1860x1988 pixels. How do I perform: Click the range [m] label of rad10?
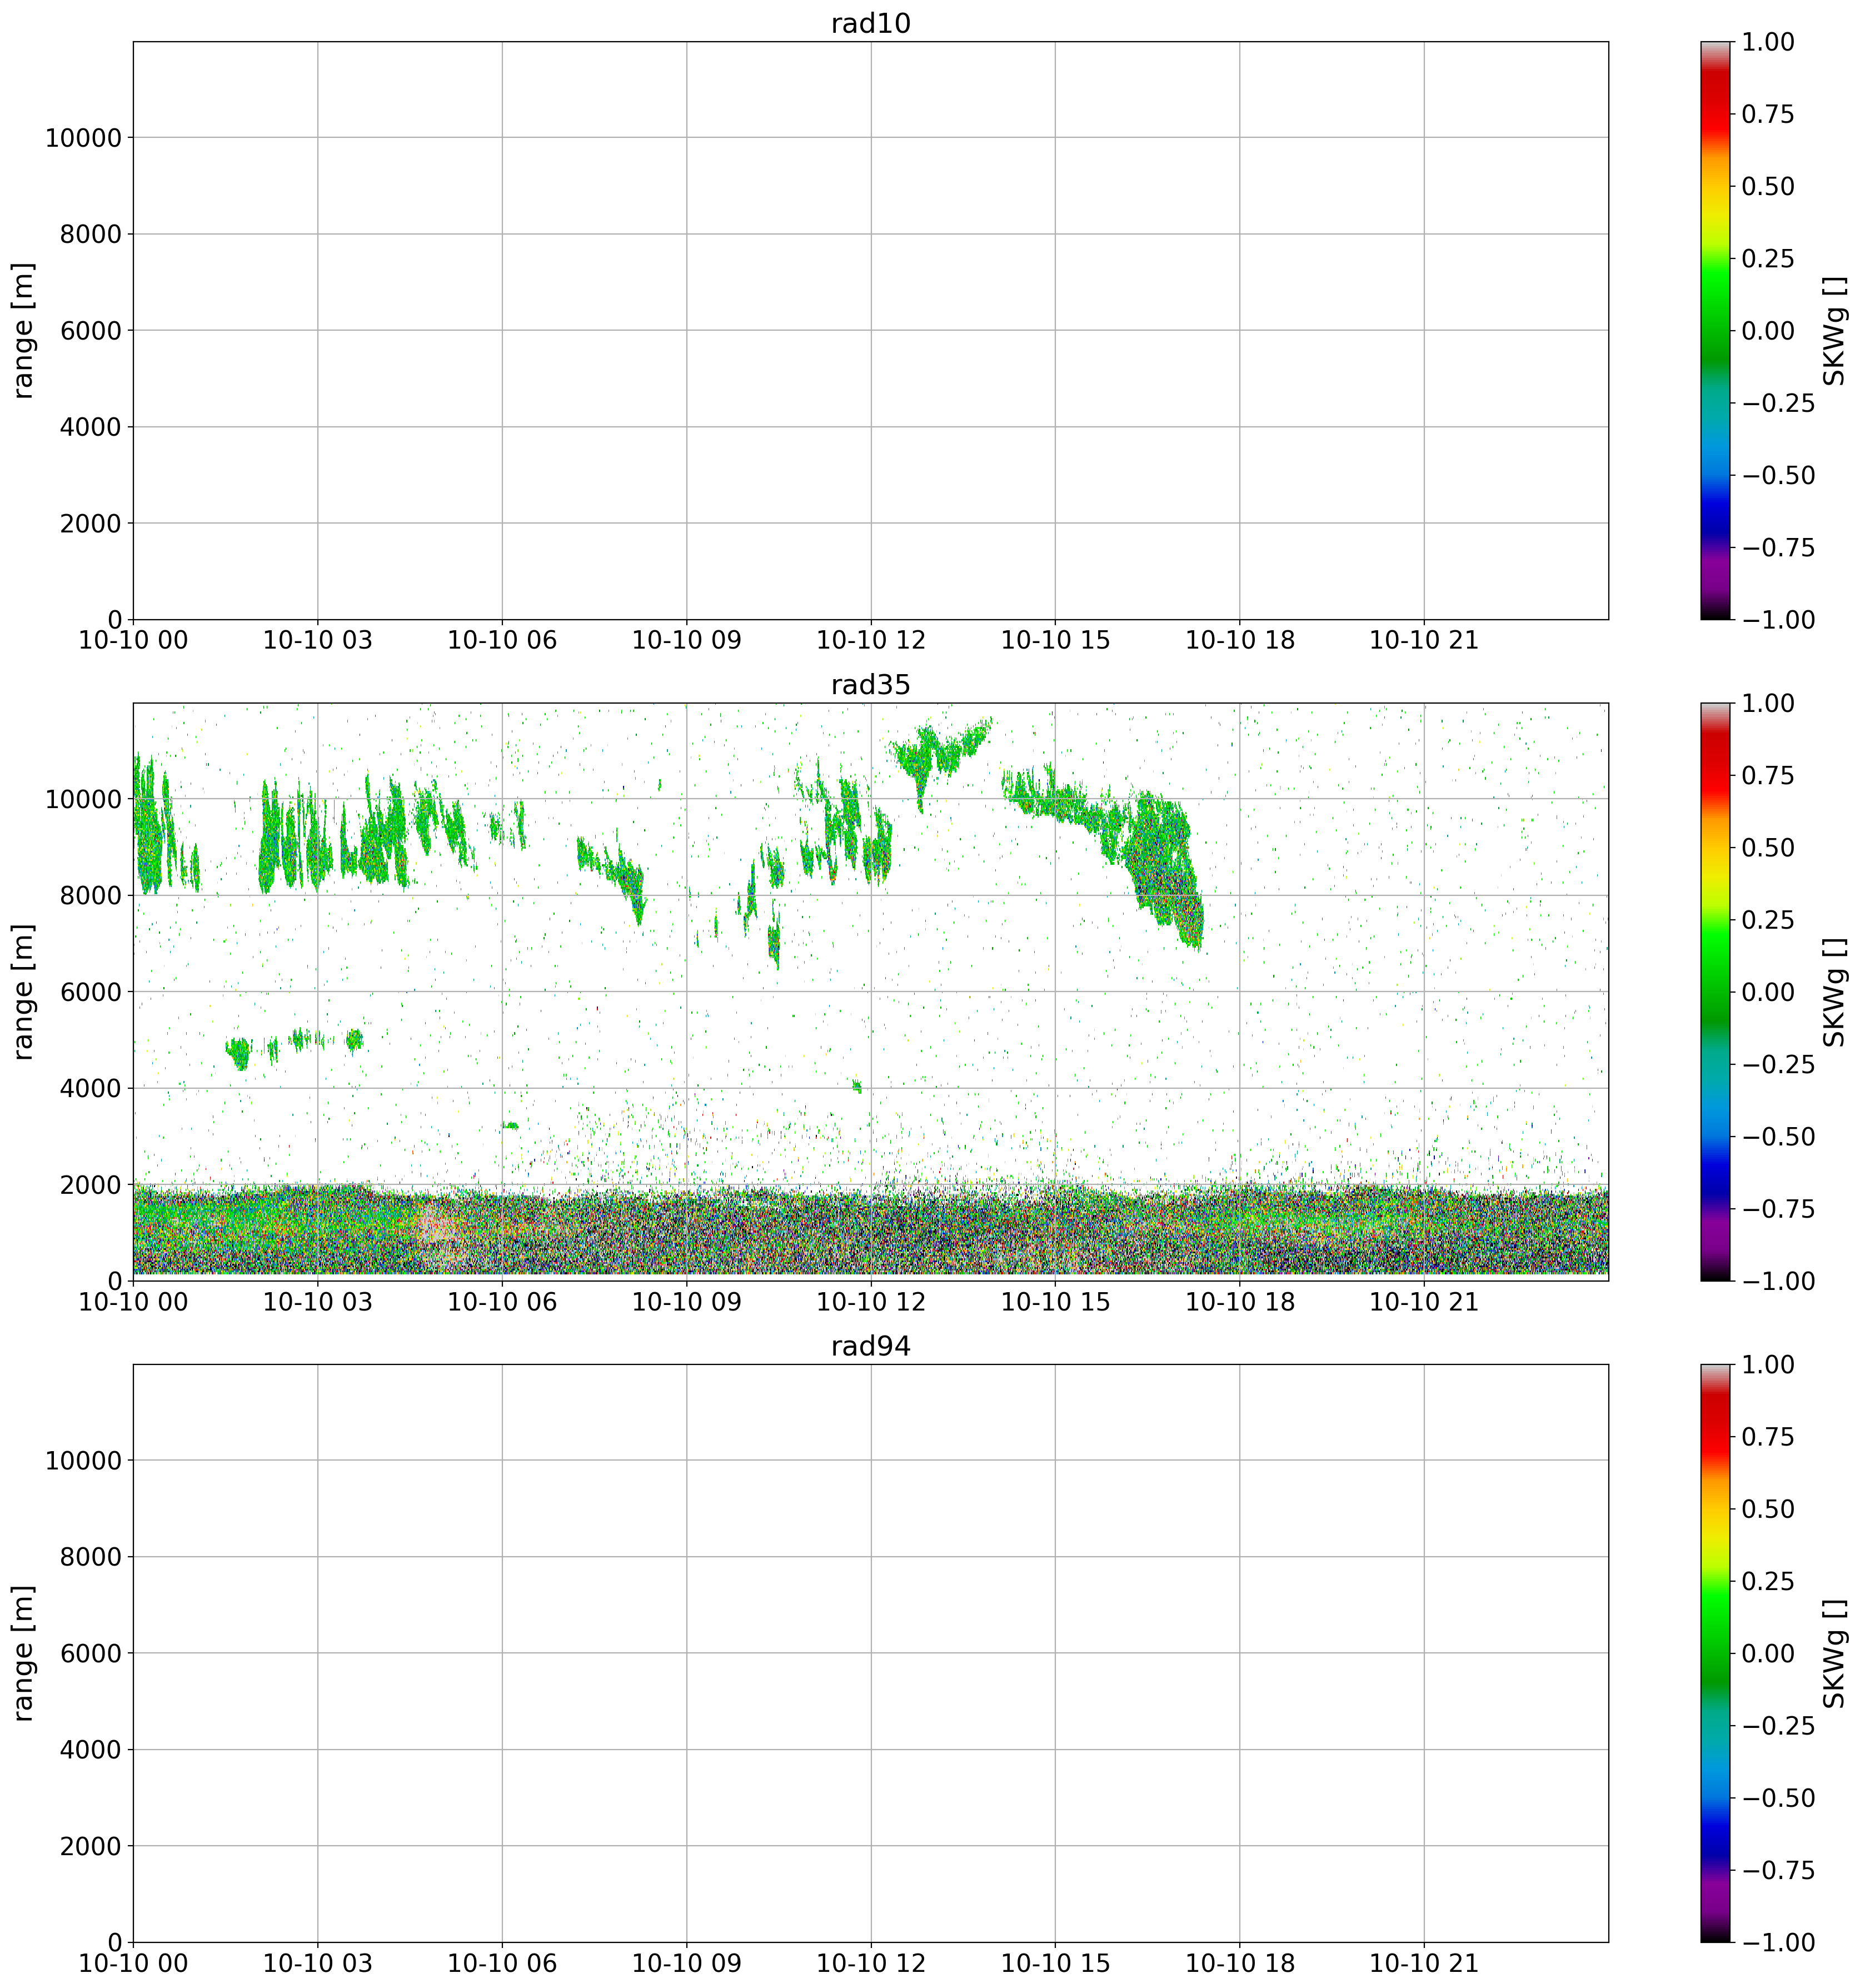(24, 330)
